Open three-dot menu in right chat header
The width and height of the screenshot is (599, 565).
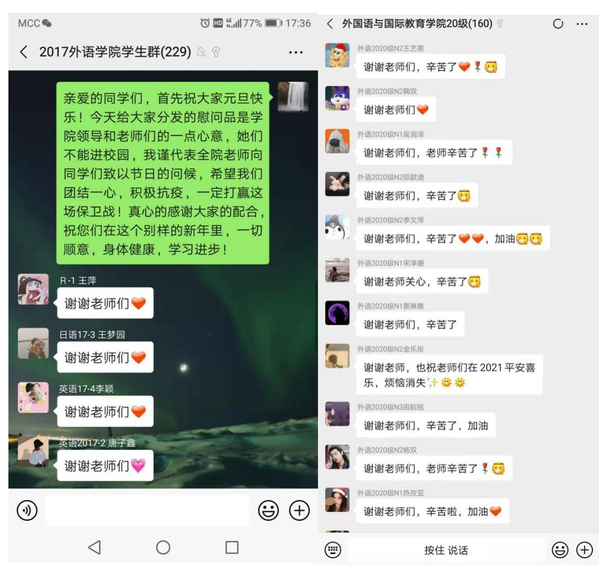[x=582, y=24]
